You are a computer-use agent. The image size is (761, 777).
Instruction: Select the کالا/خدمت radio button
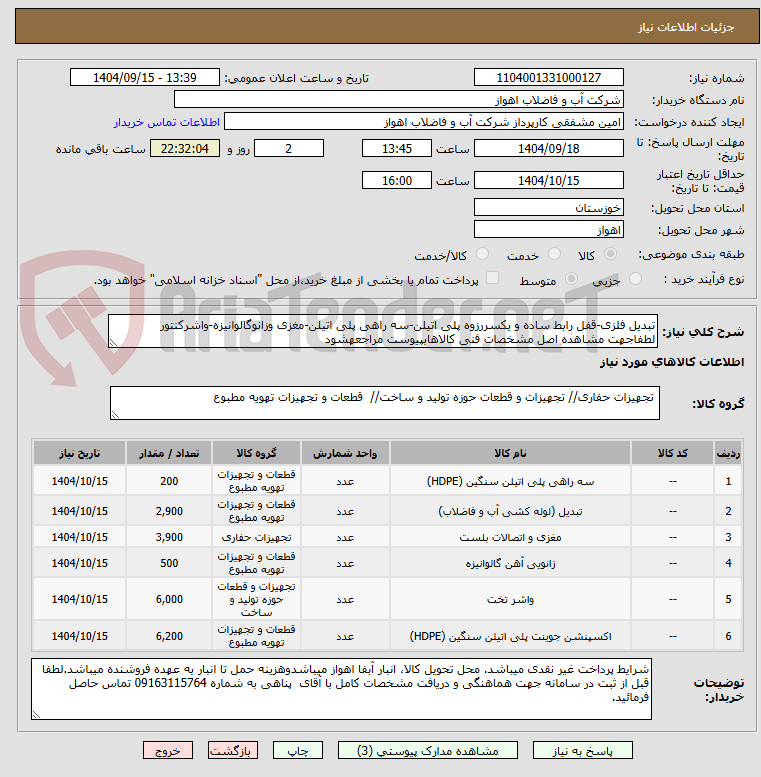tap(482, 254)
